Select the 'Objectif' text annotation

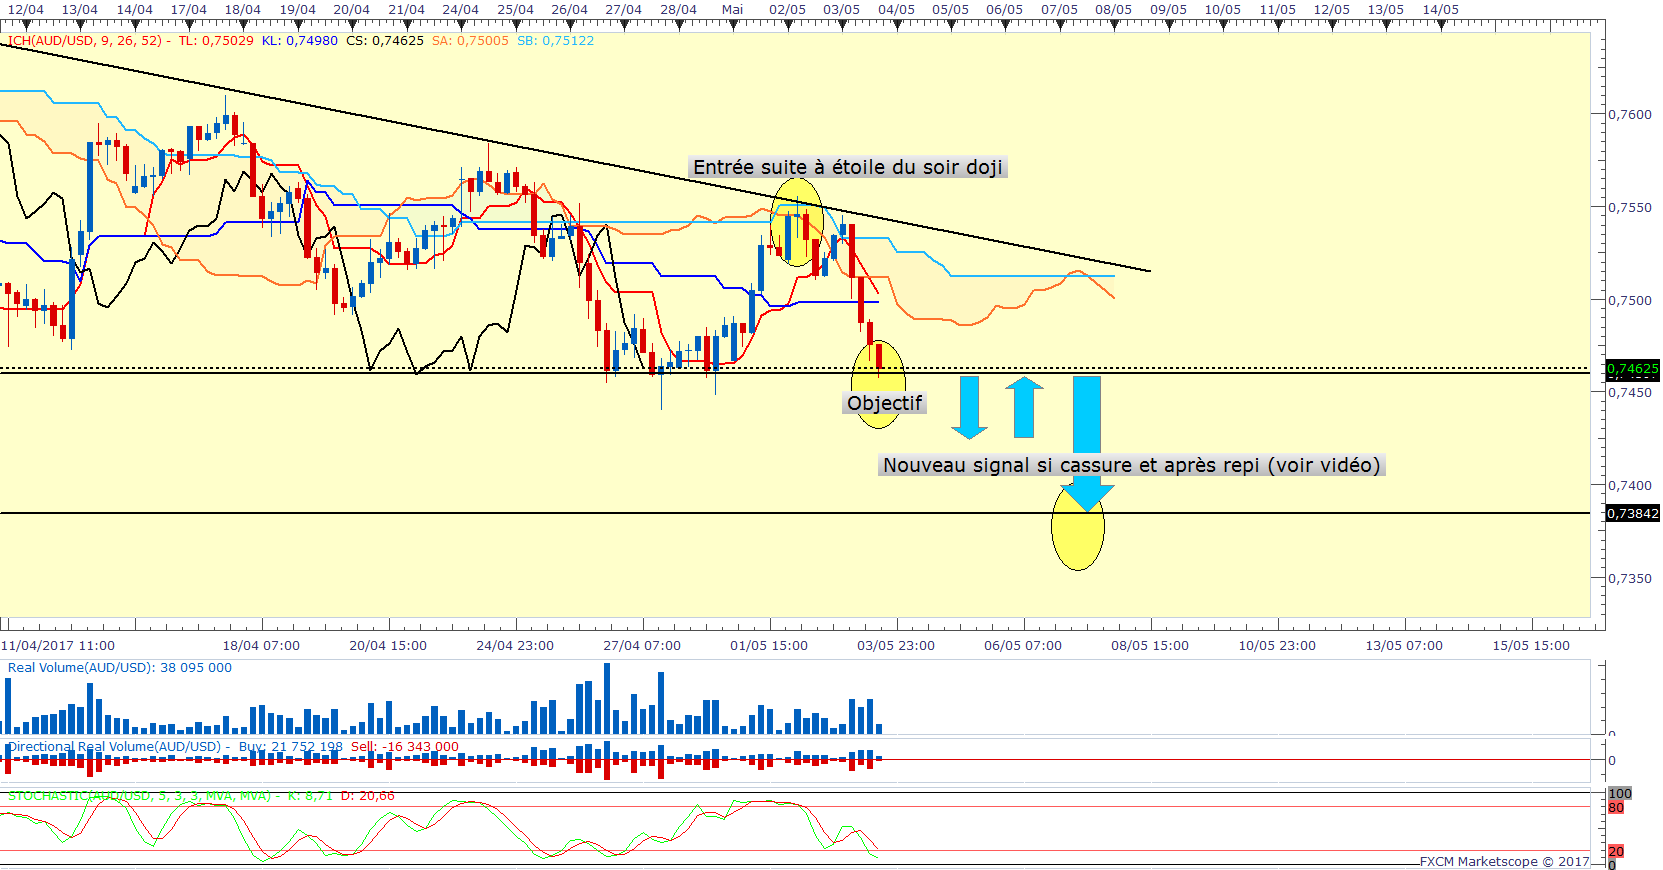[884, 403]
